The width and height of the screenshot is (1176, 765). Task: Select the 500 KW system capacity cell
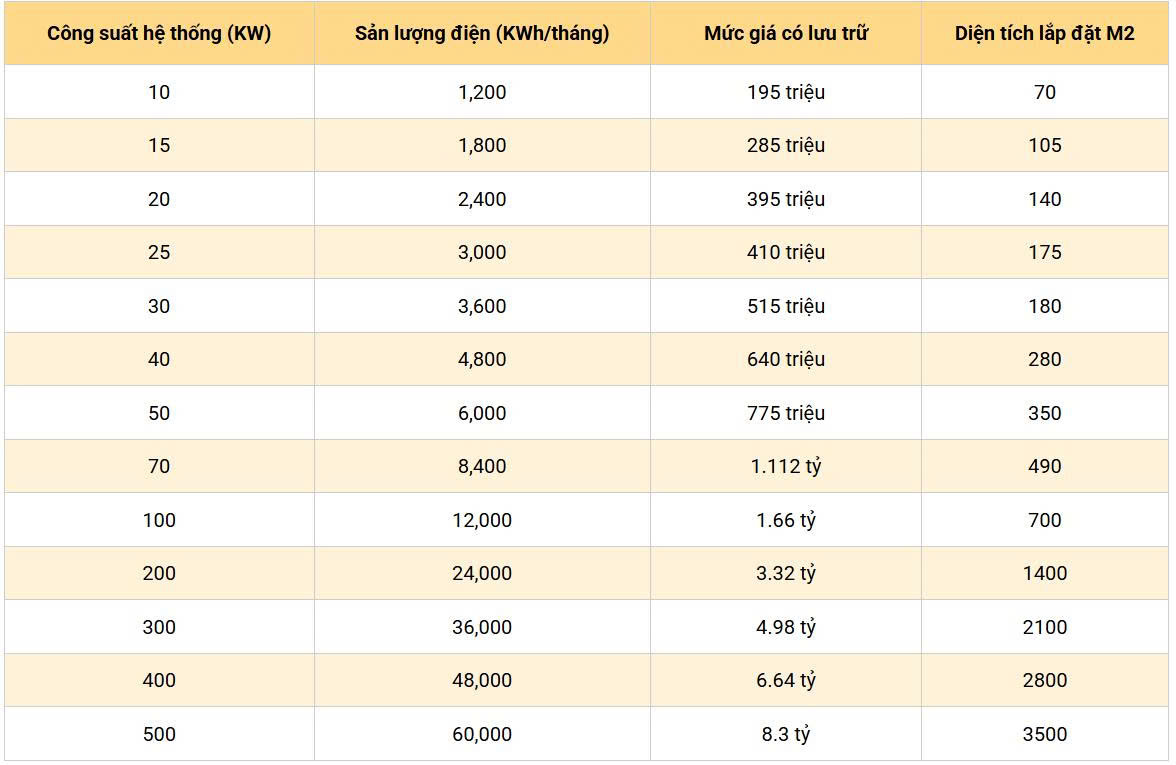pyautogui.click(x=159, y=734)
